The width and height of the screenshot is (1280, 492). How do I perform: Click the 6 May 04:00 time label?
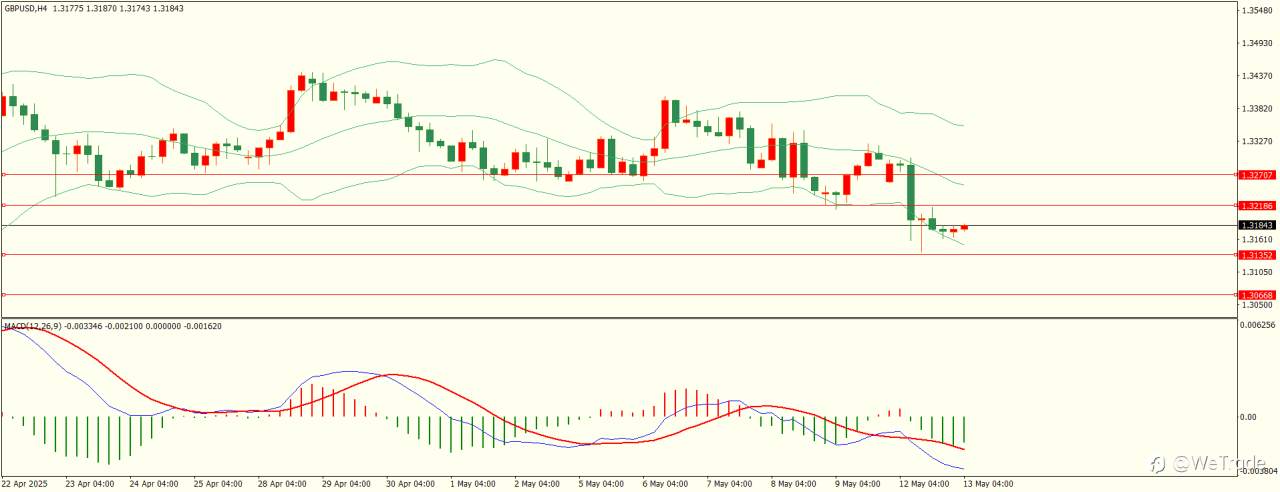point(664,483)
